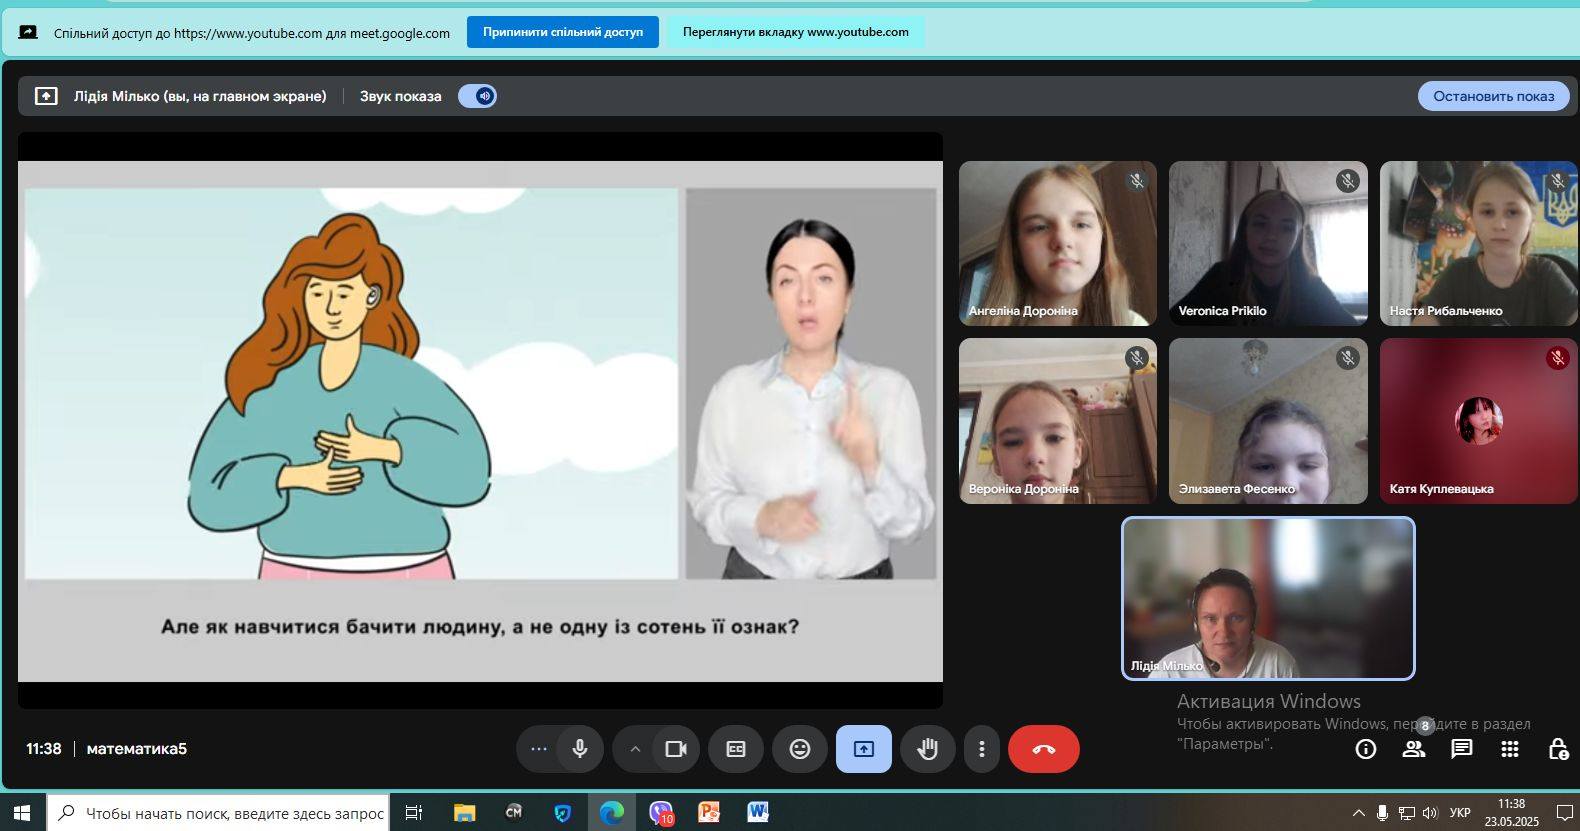Expand the camera settings chevron
This screenshot has height=831, width=1580.
(634, 749)
